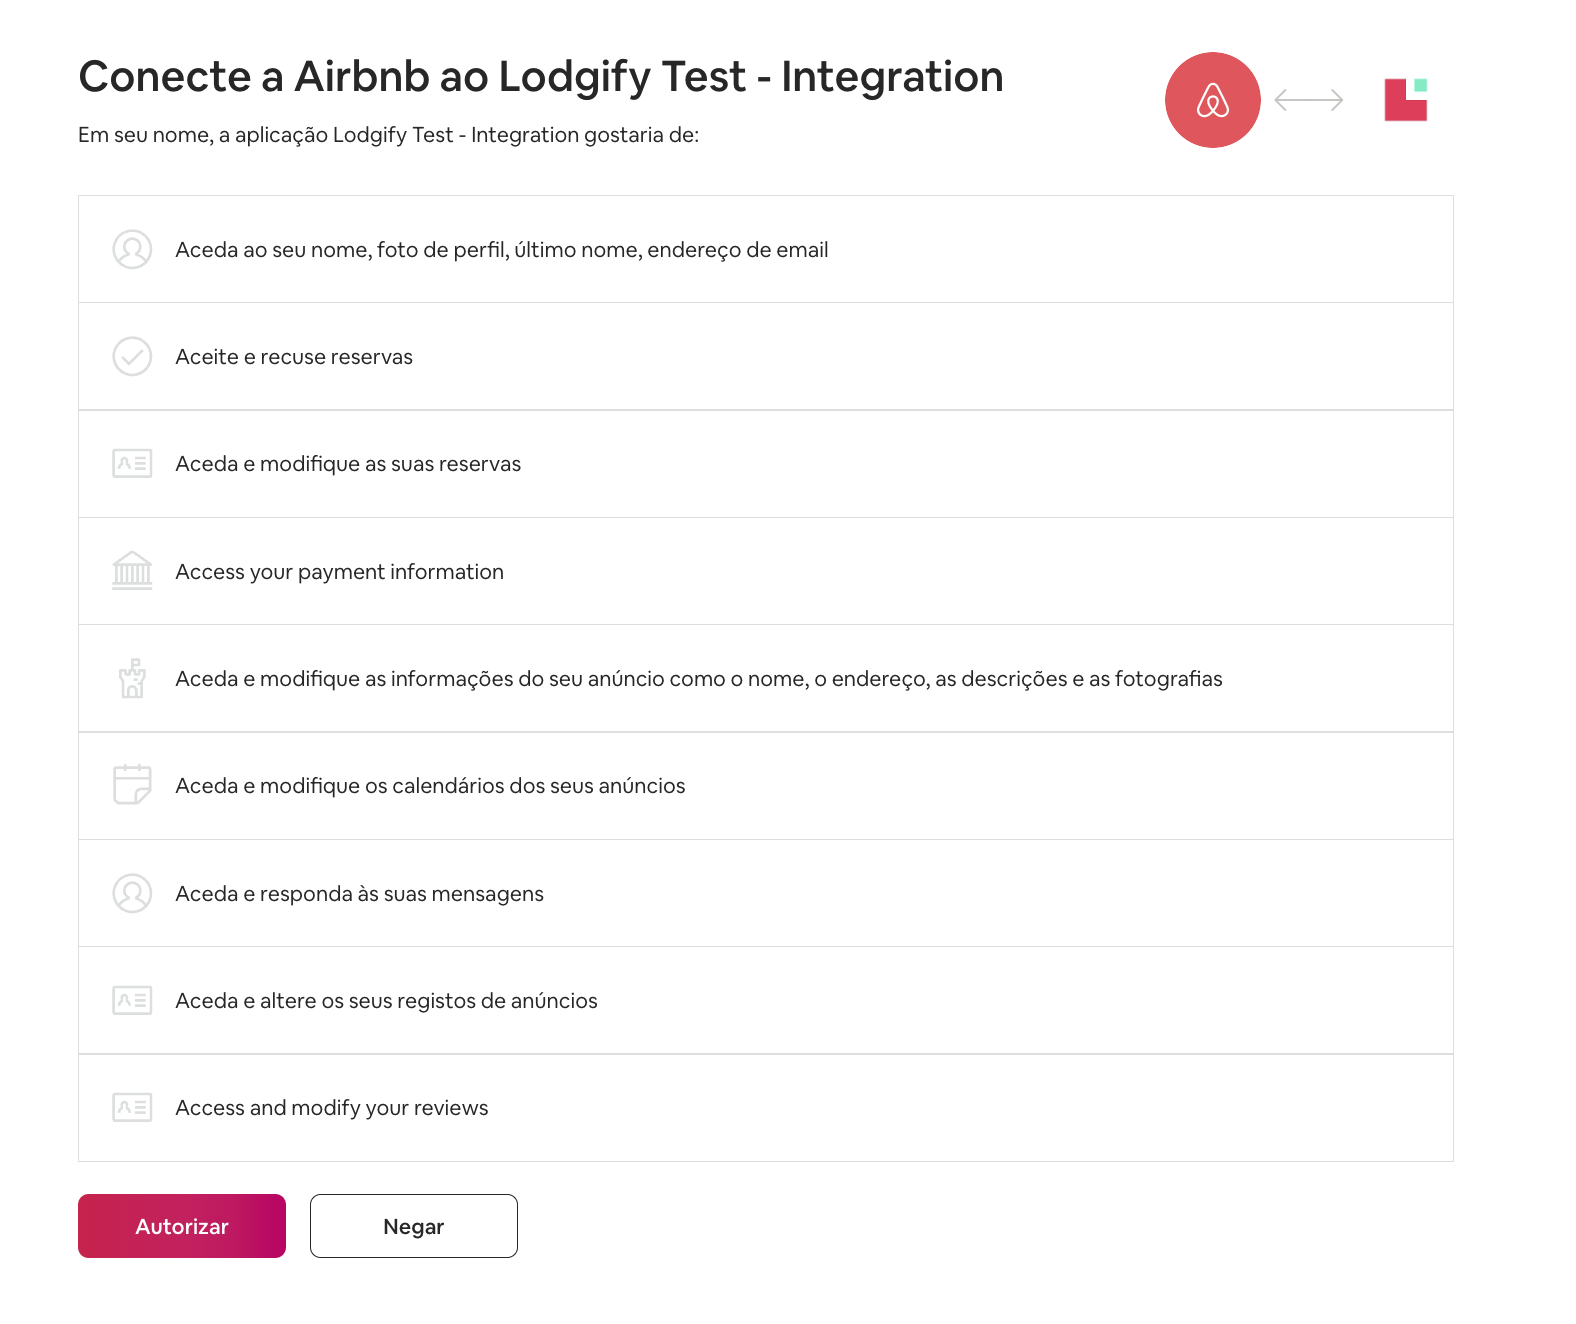This screenshot has height=1324, width=1576.
Task: Click the card icon beside modify your reviews
Action: coord(132,1107)
